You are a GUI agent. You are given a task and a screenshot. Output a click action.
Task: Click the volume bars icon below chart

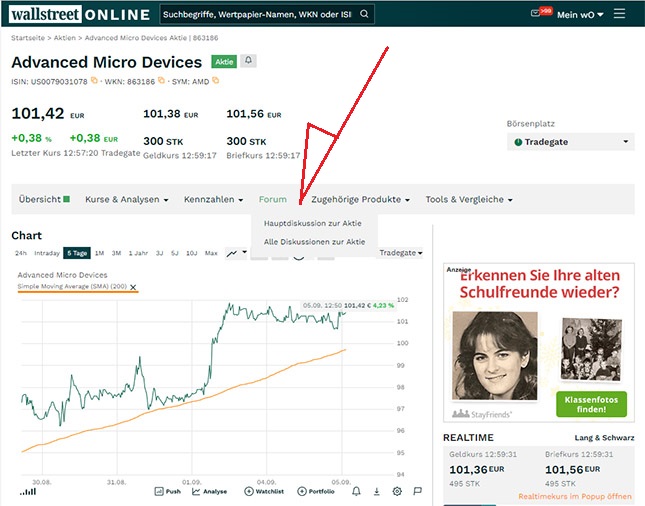[28, 491]
